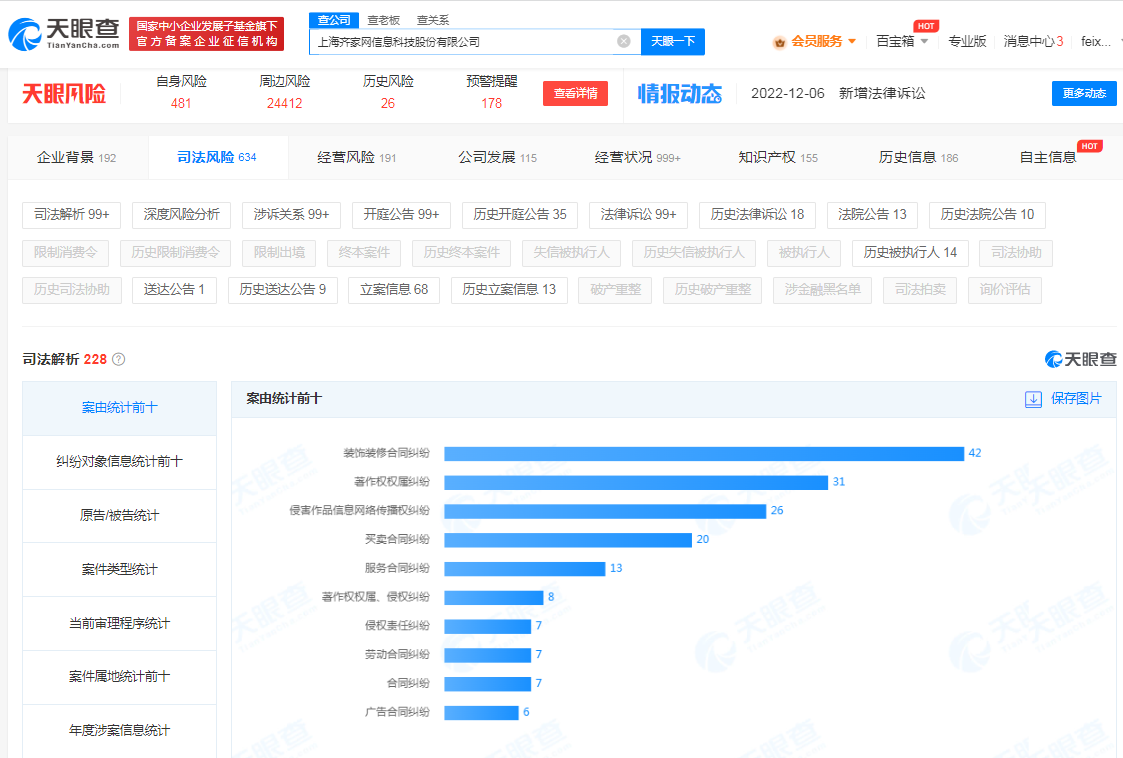The image size is (1123, 758).
Task: Clear the search box with the X icon
Action: [x=624, y=42]
